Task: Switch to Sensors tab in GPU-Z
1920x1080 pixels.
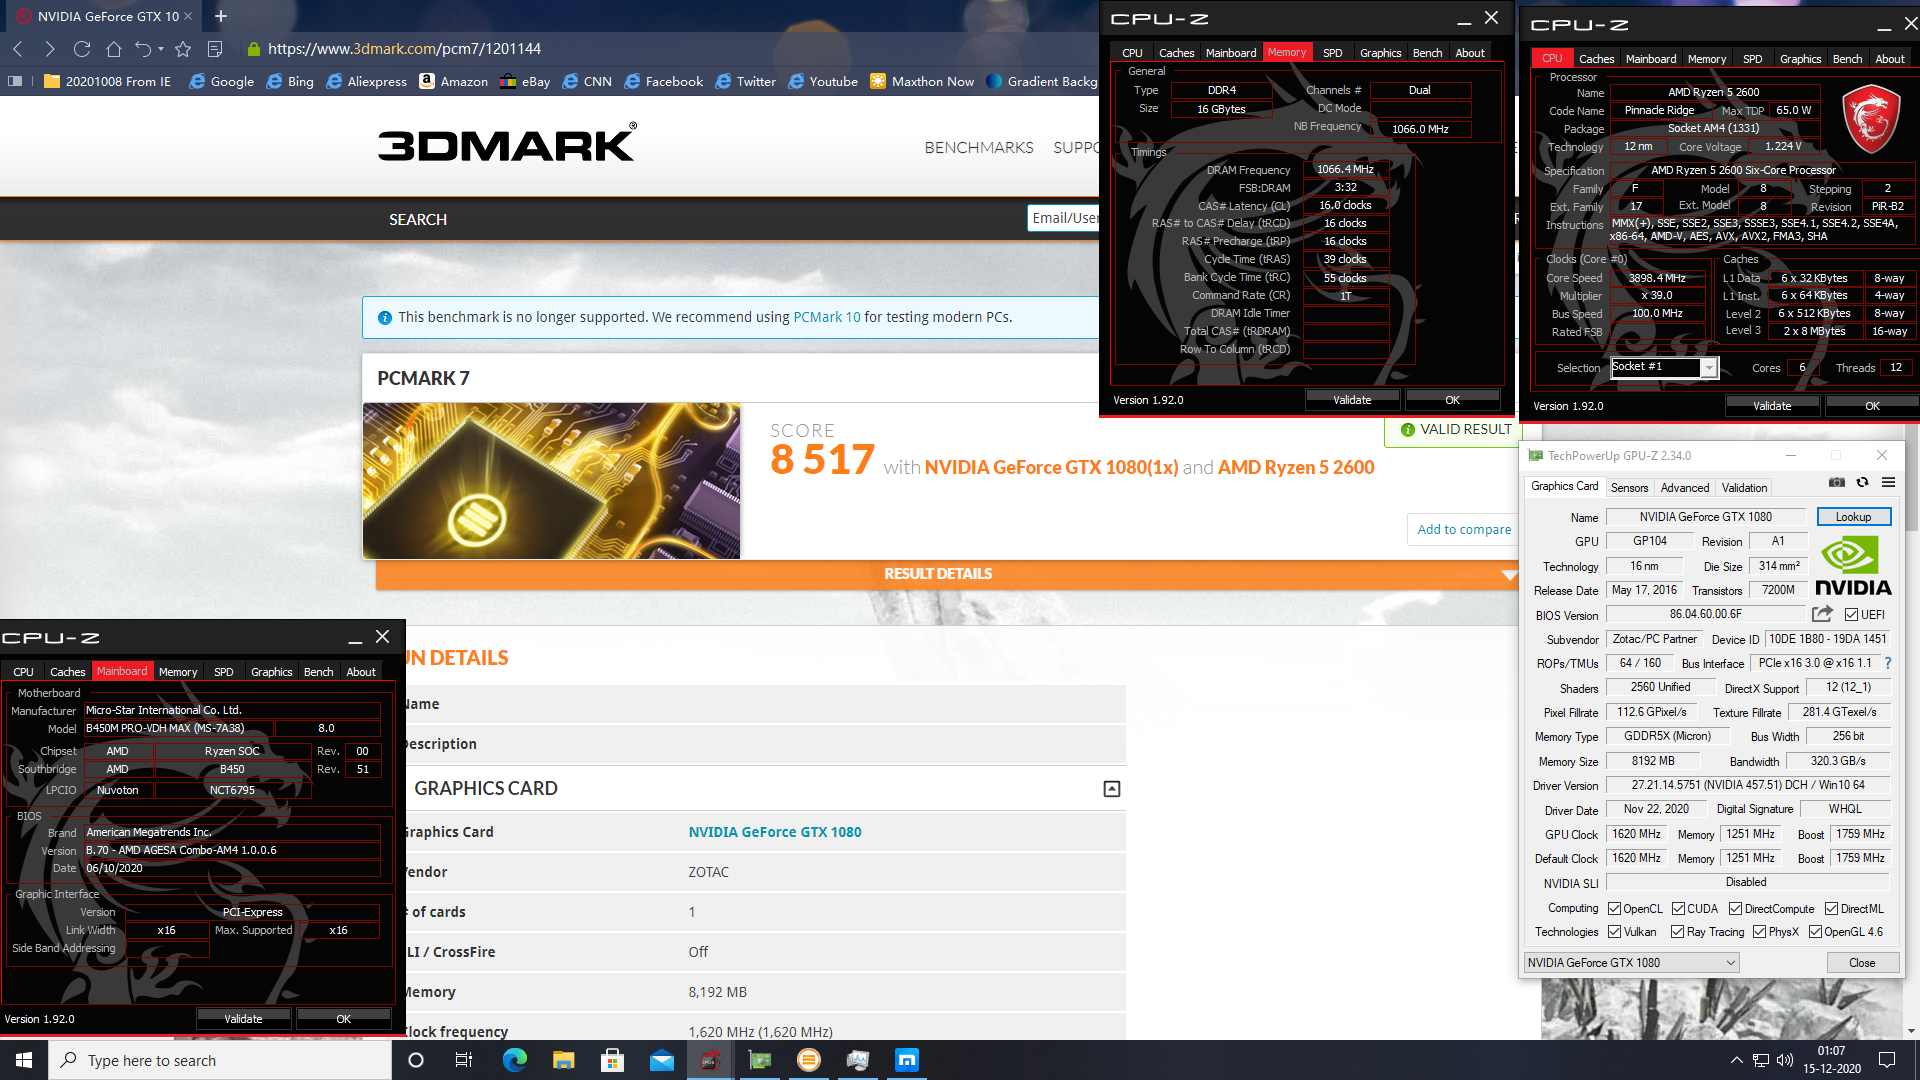Action: coord(1629,487)
